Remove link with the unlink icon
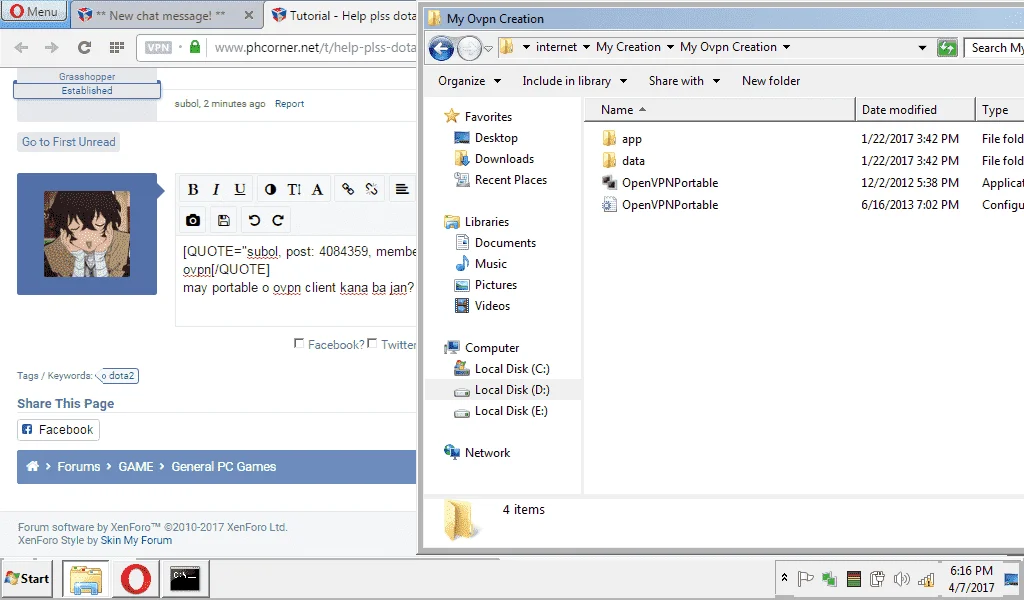Viewport: 1024px width, 600px height. point(372,189)
